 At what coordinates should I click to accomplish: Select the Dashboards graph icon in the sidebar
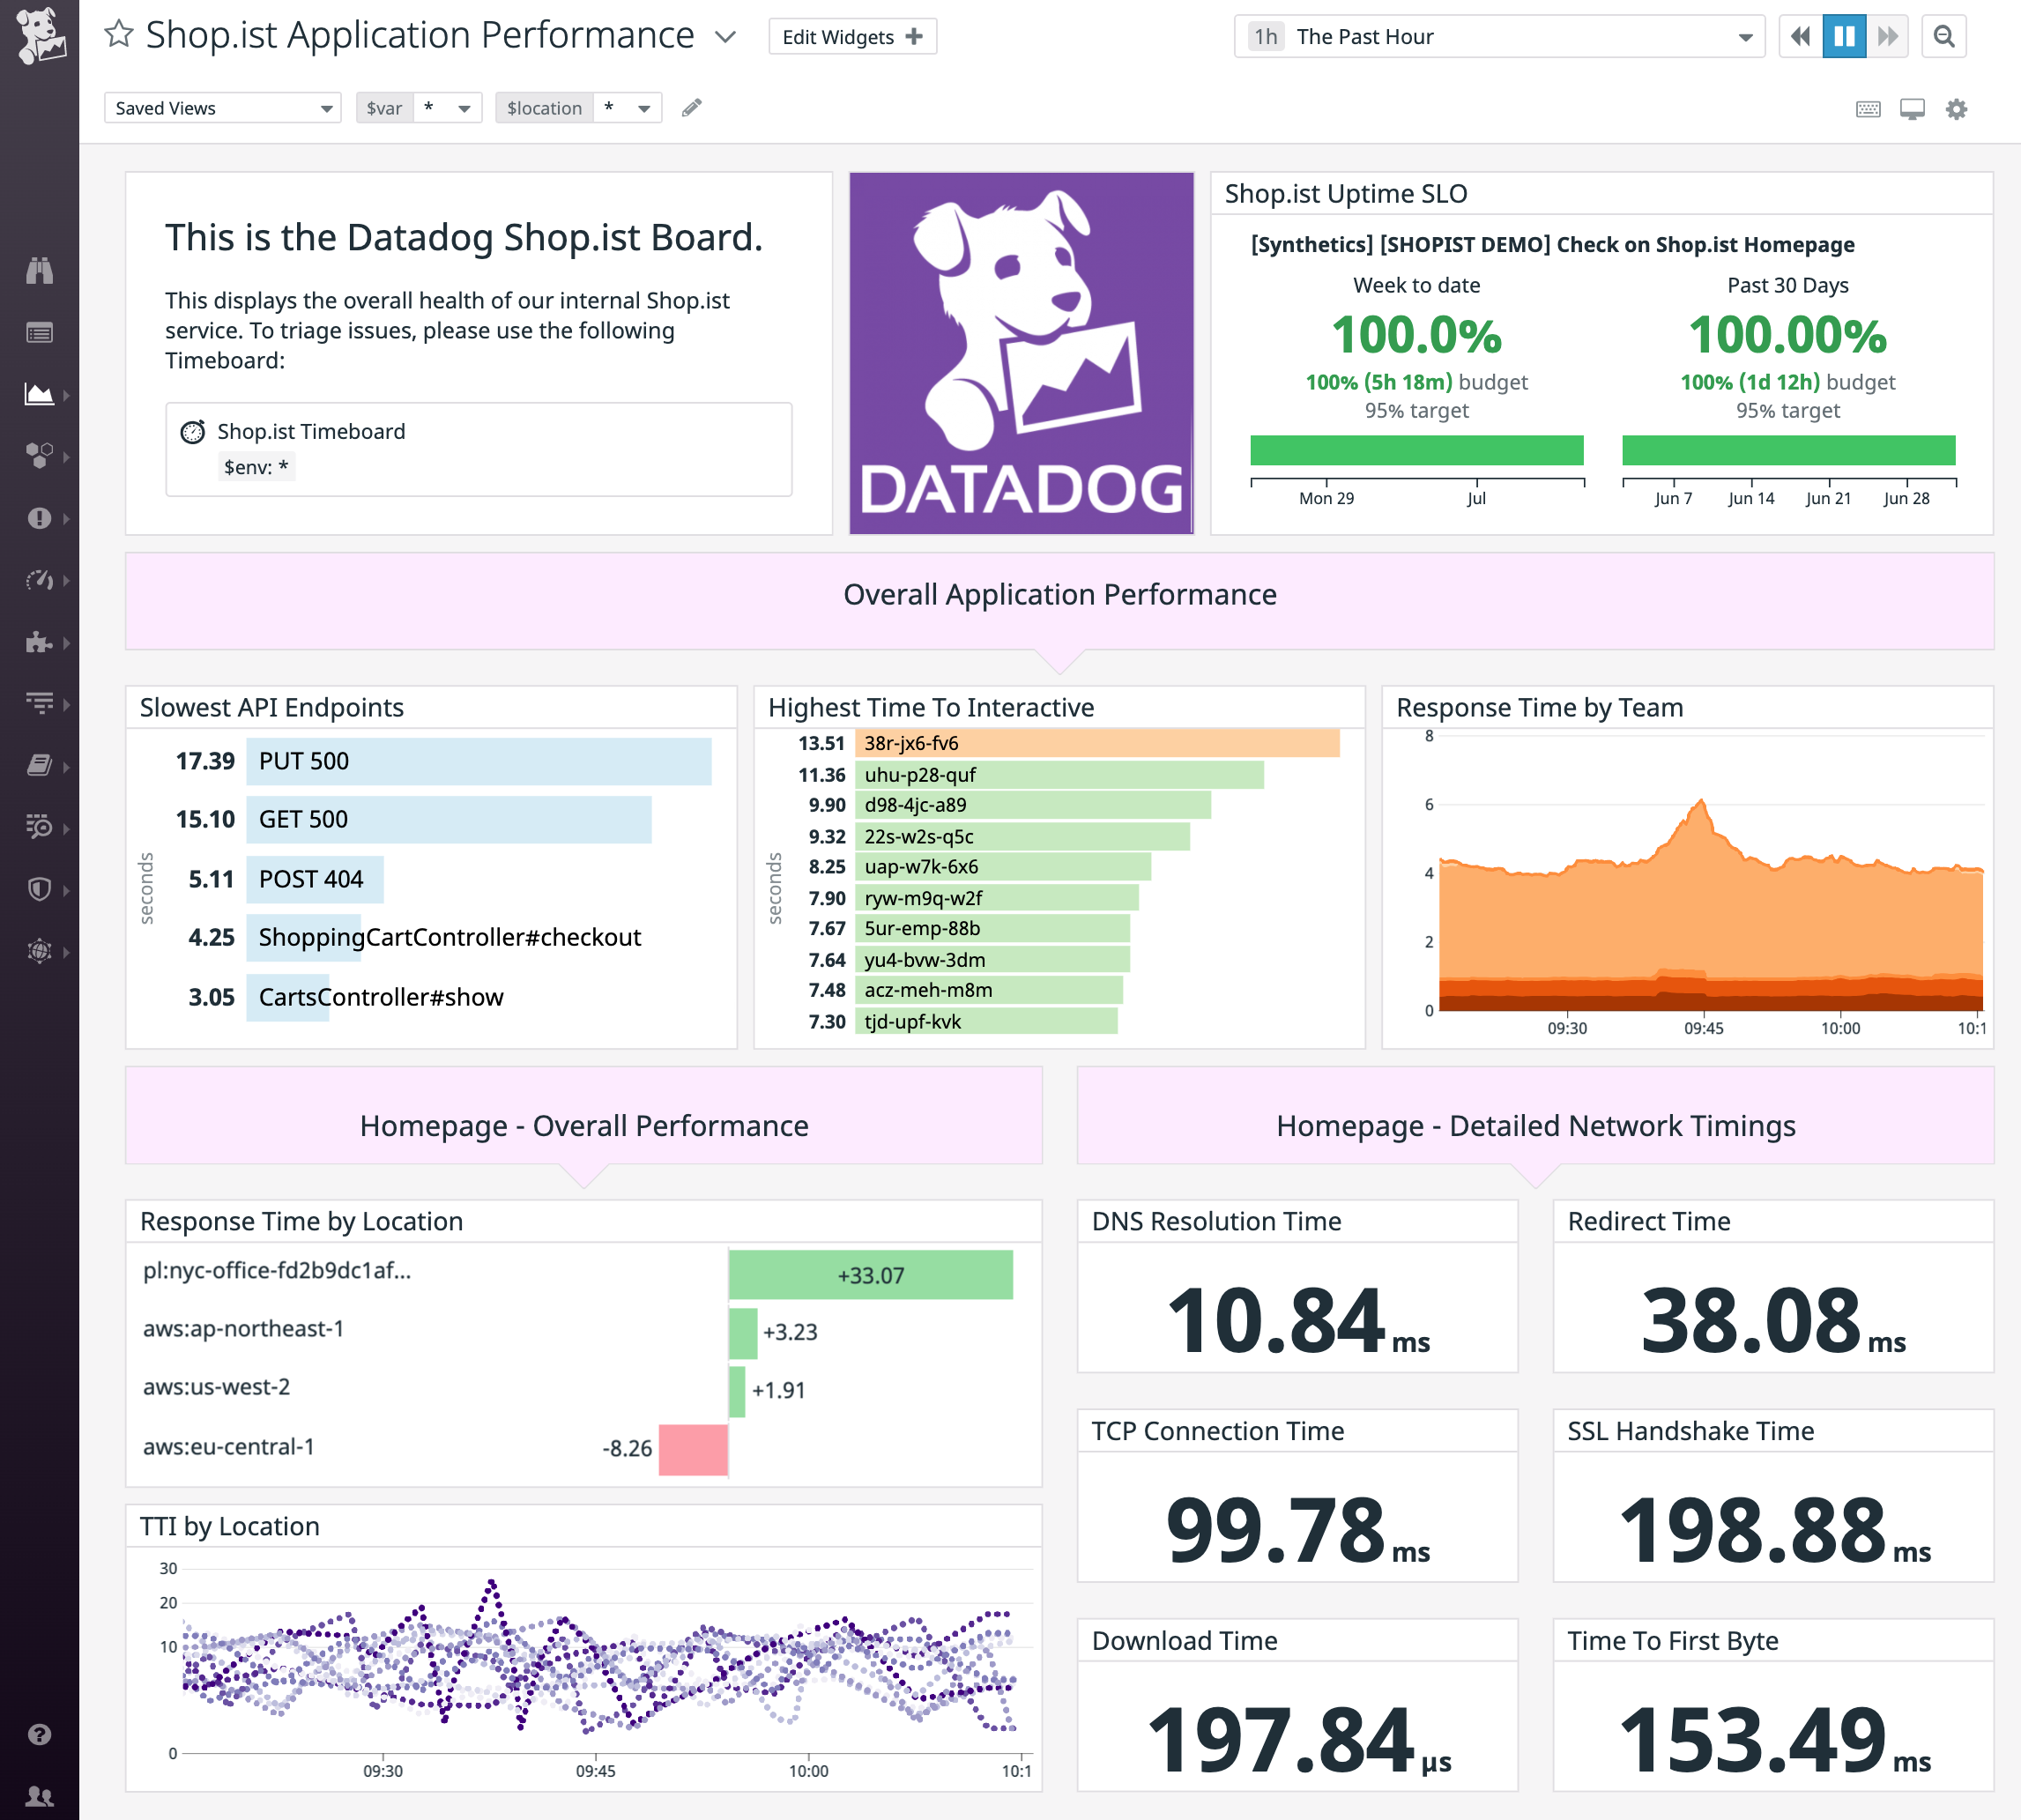tap(38, 395)
